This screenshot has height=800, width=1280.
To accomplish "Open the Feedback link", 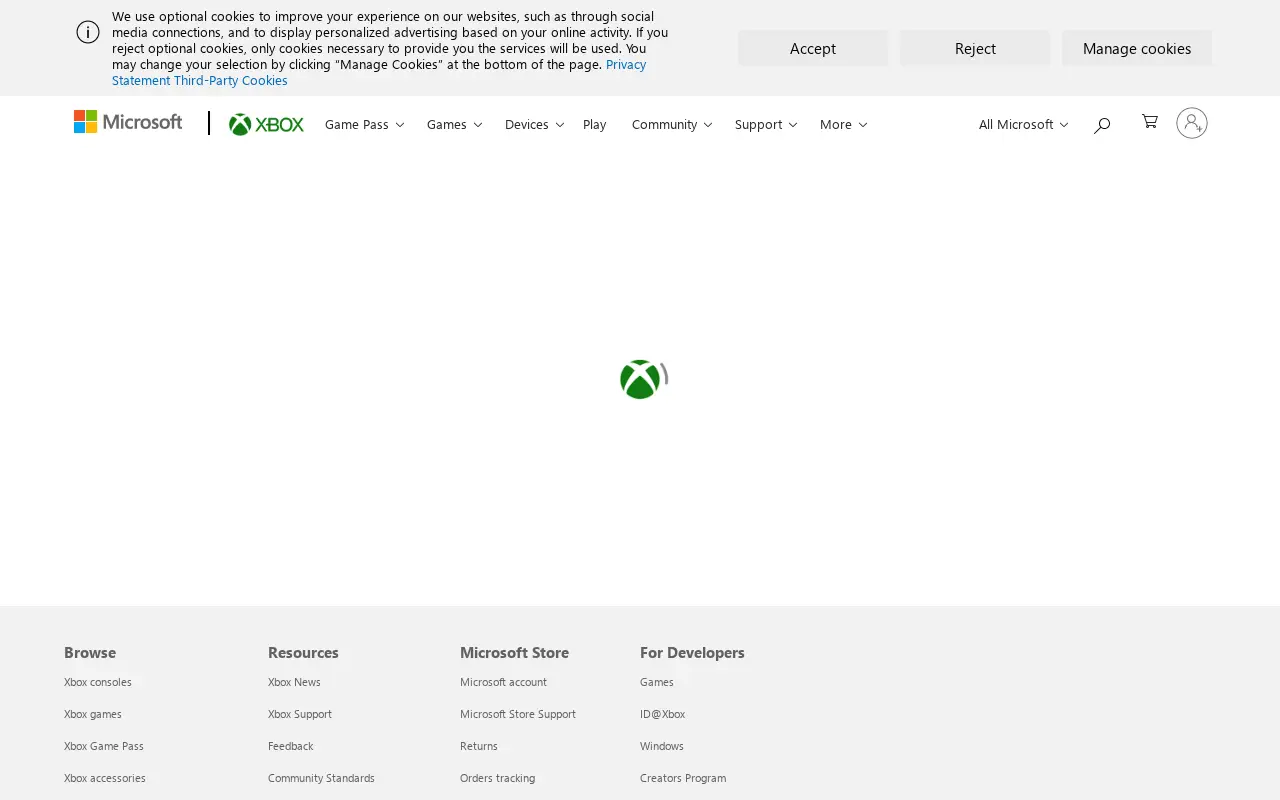I will pos(291,746).
